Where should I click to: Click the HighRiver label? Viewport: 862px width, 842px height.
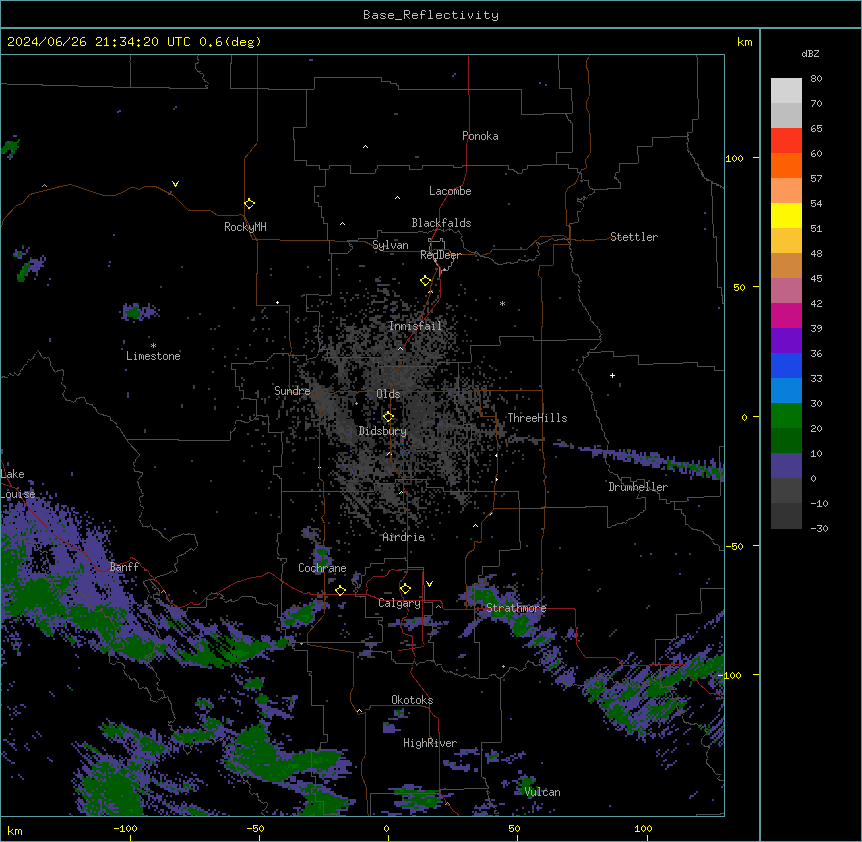click(x=430, y=743)
